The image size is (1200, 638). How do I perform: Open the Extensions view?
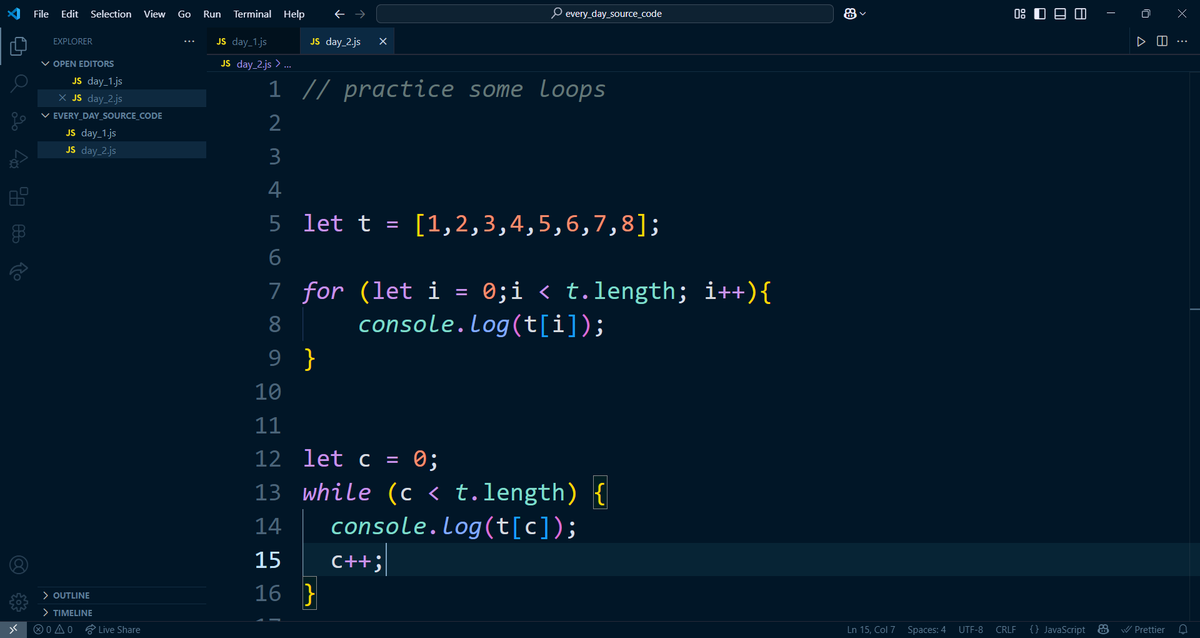(18, 196)
